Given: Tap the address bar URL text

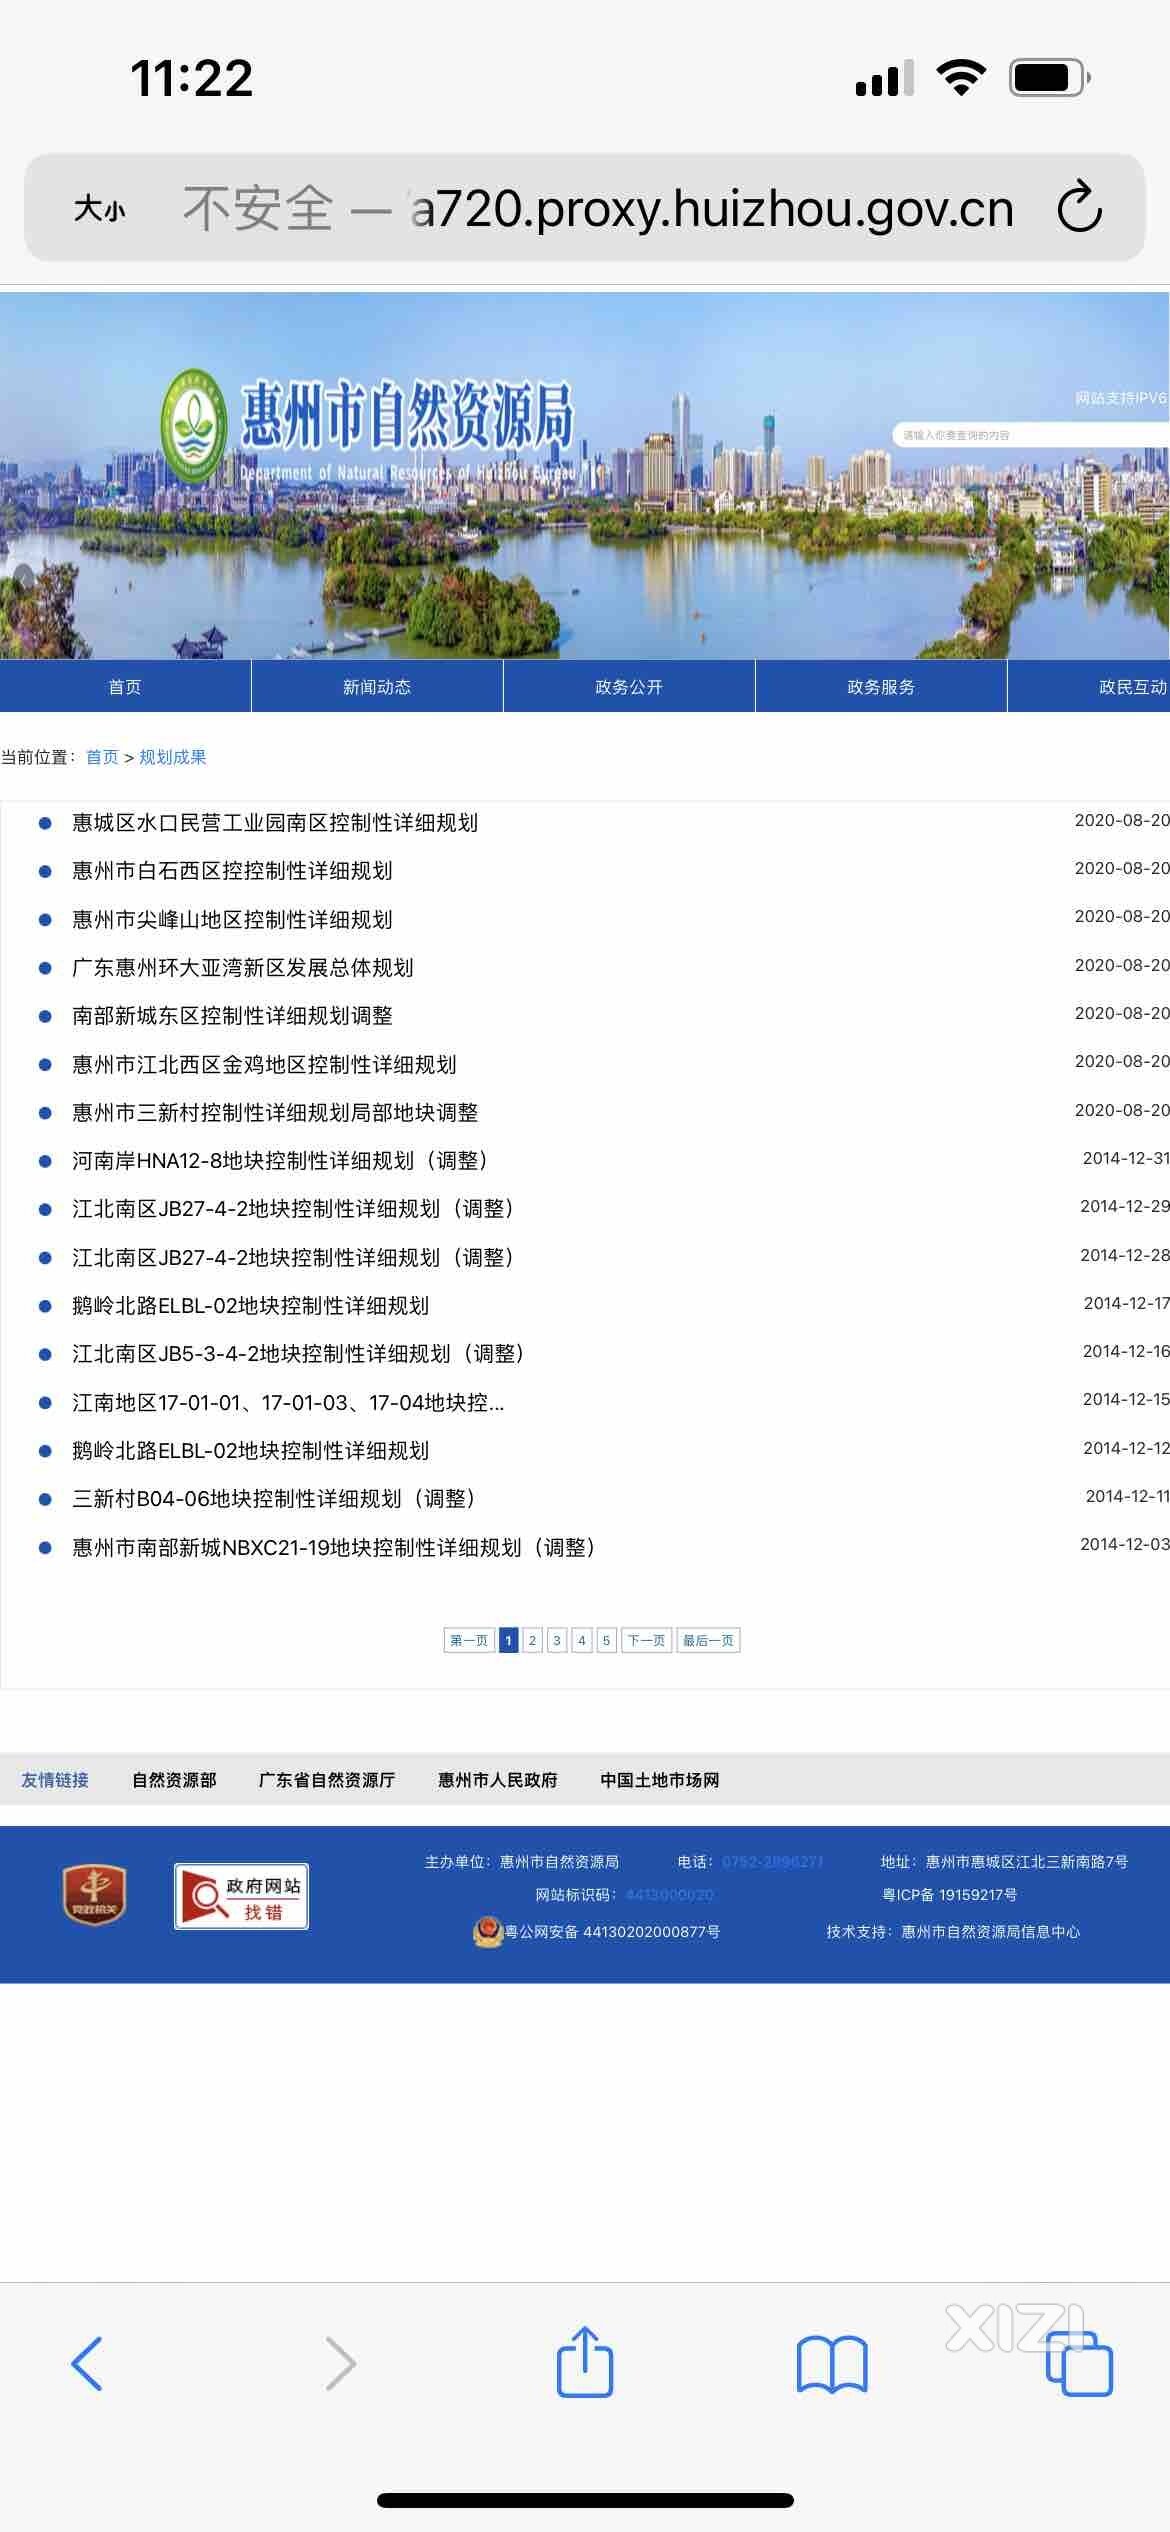Looking at the screenshot, I should 714,208.
